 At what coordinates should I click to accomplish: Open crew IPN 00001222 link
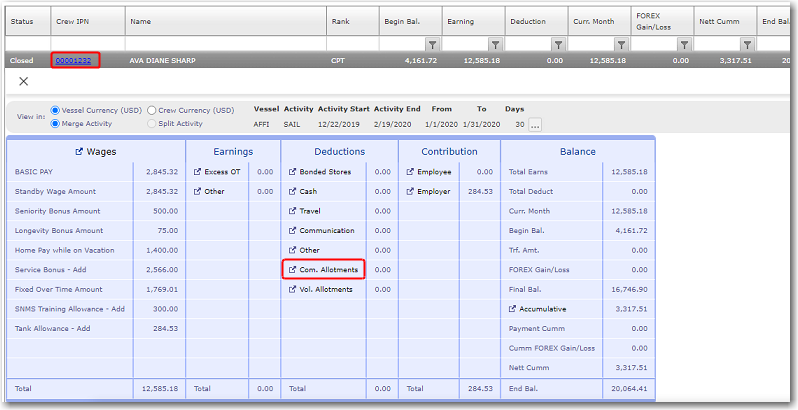[76, 61]
